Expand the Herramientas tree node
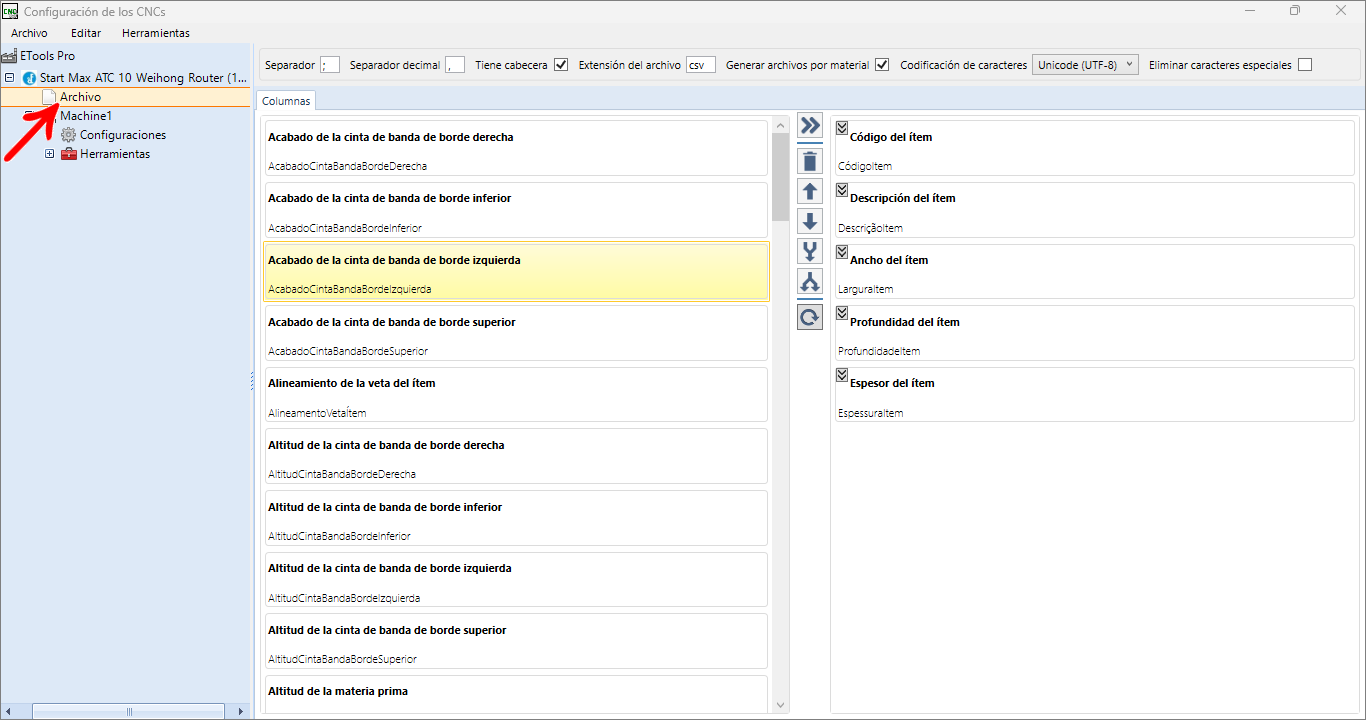The height and width of the screenshot is (720, 1366). tap(49, 154)
